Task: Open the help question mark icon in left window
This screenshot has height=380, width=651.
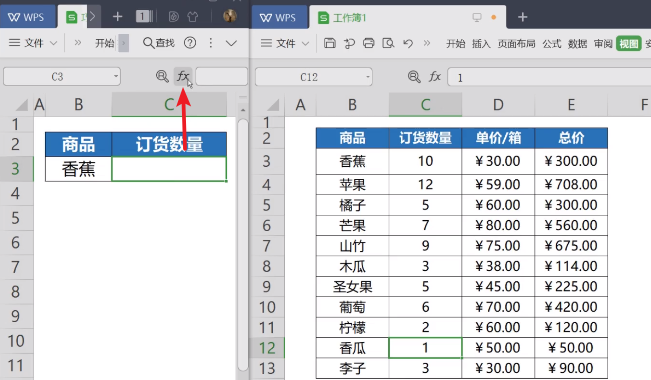Action: point(190,43)
